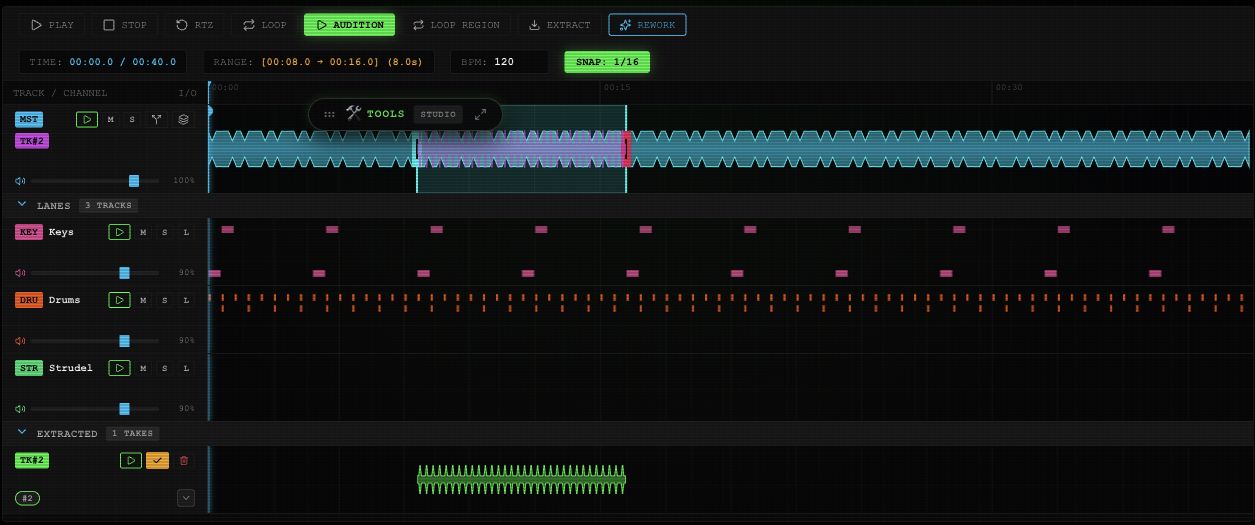Click the range display 00:08.0 to 00:16.0
The image size is (1255, 525).
point(320,62)
